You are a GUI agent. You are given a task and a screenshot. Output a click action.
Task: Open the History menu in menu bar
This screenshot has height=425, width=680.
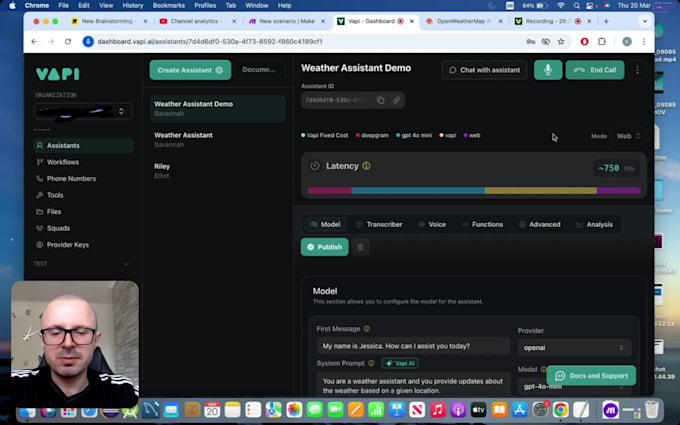pyautogui.click(x=133, y=6)
